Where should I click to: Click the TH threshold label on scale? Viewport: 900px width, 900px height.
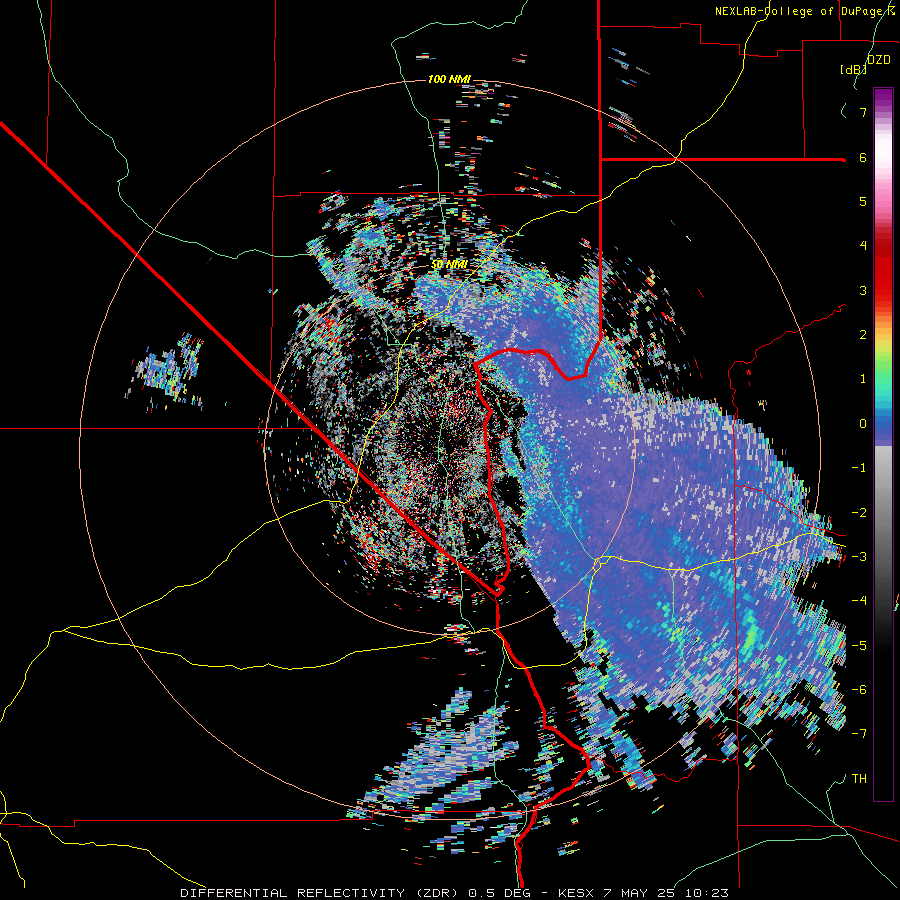[x=859, y=778]
